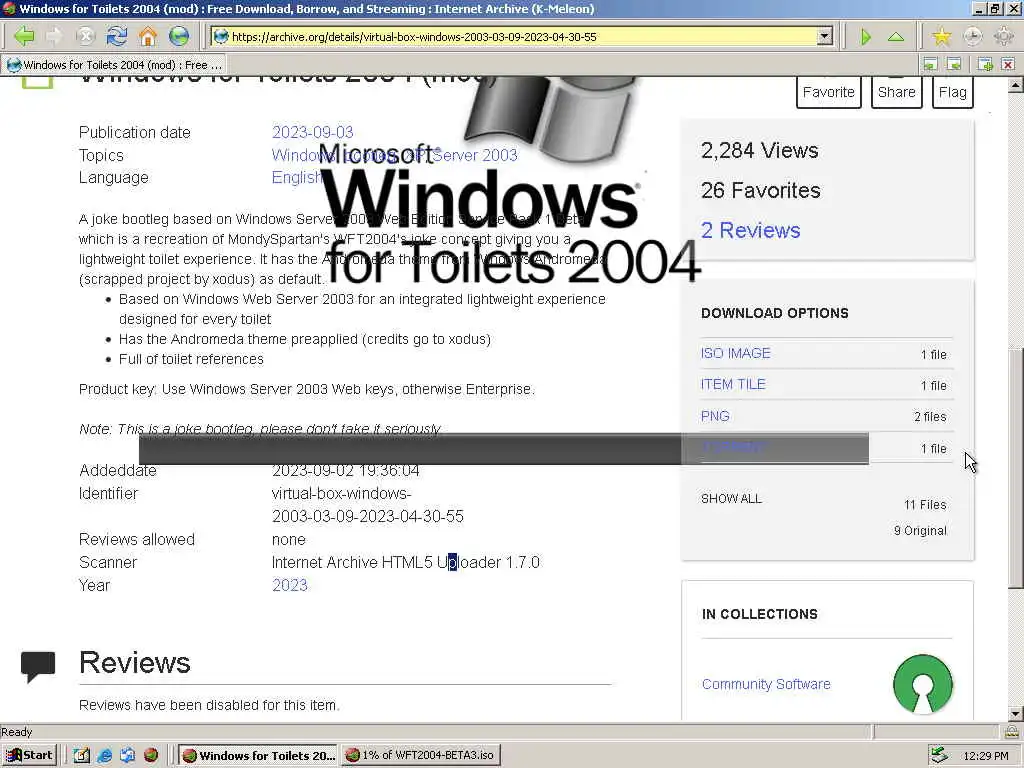The image size is (1024, 768).
Task: Click 'Internet Archive HTML5 Uploader 1.7.0' text
Action: tap(406, 562)
